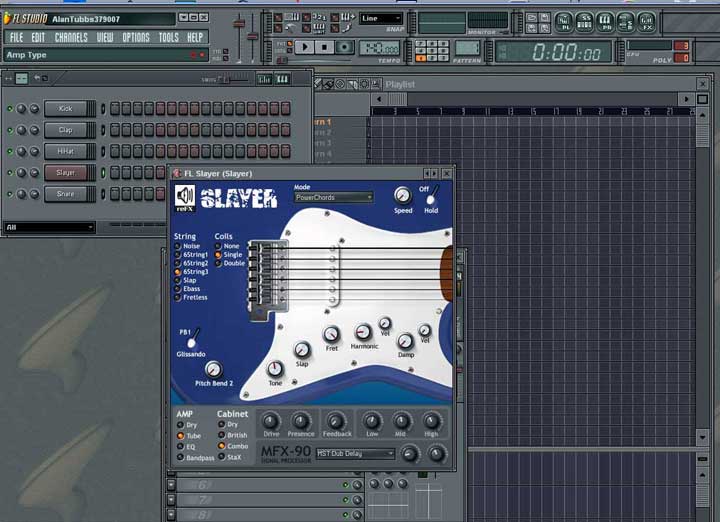This screenshot has width=720, height=522.
Task: Click the FL Studio fruit logo
Action: (x=7, y=18)
